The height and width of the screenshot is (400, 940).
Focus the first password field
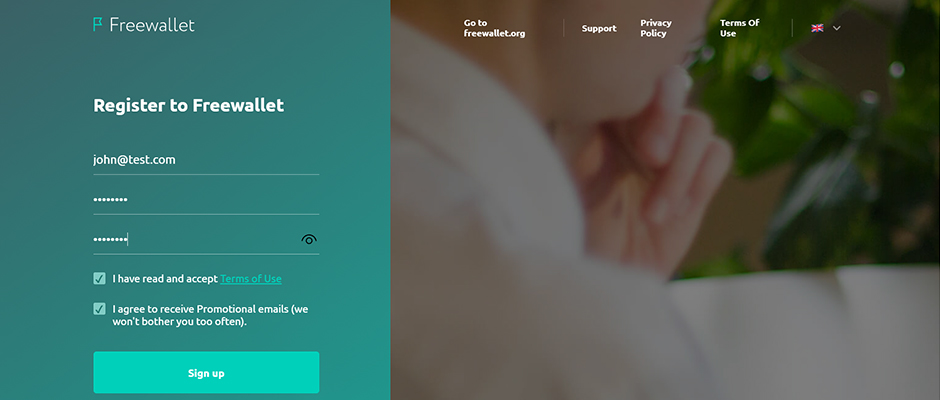tap(206, 200)
